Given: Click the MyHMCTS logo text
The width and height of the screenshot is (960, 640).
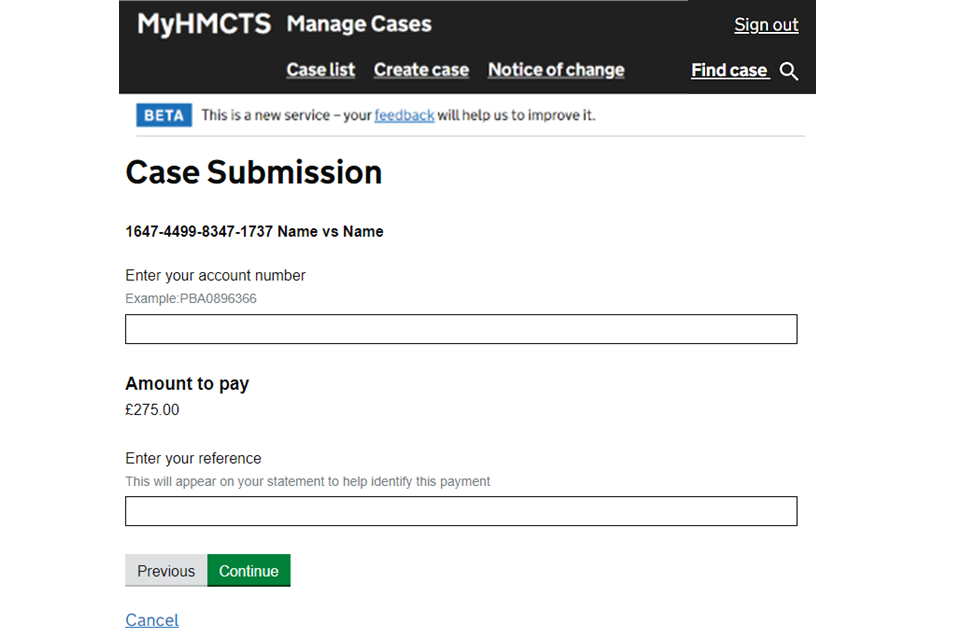Looking at the screenshot, I should [204, 24].
